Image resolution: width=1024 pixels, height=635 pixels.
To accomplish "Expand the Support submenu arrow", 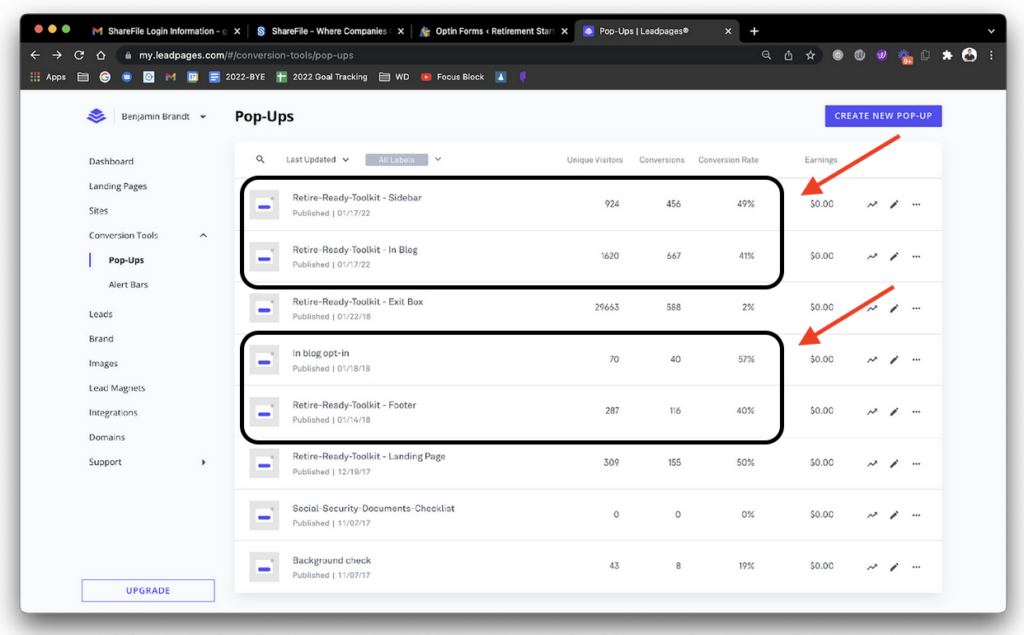I will (203, 462).
